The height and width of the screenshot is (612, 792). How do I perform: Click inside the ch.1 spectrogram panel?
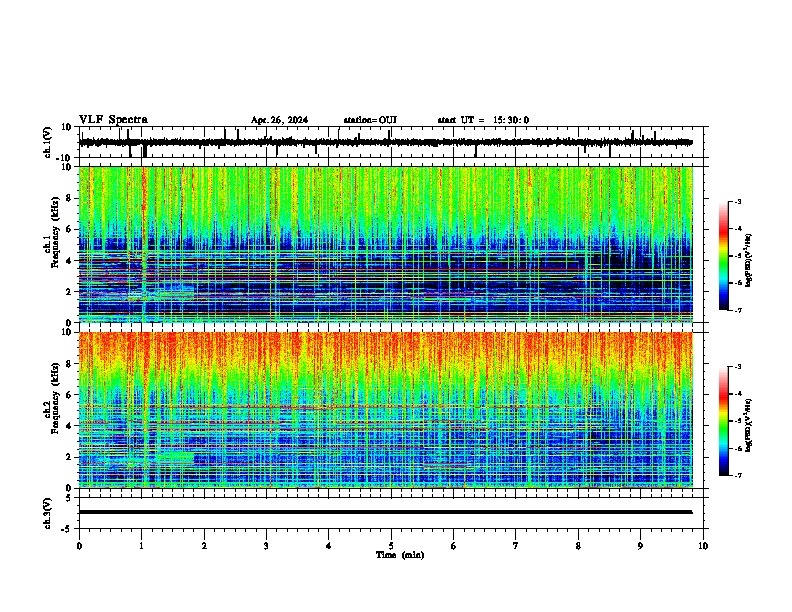tap(385, 244)
